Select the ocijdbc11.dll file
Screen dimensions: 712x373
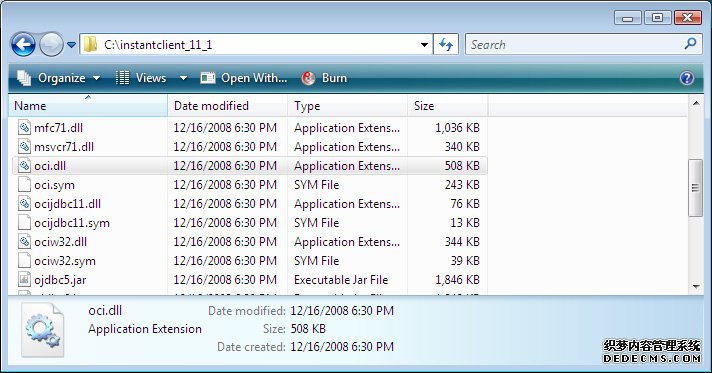tap(68, 204)
